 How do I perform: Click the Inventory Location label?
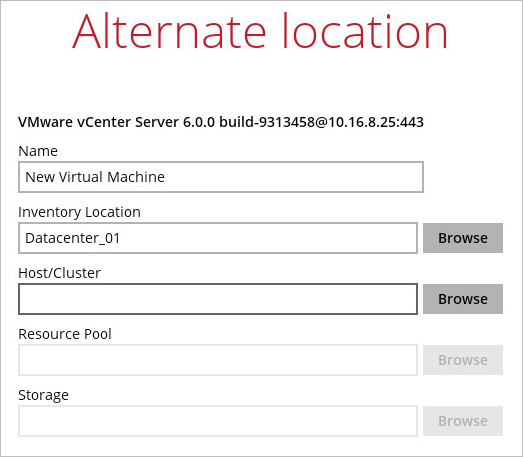coord(79,212)
